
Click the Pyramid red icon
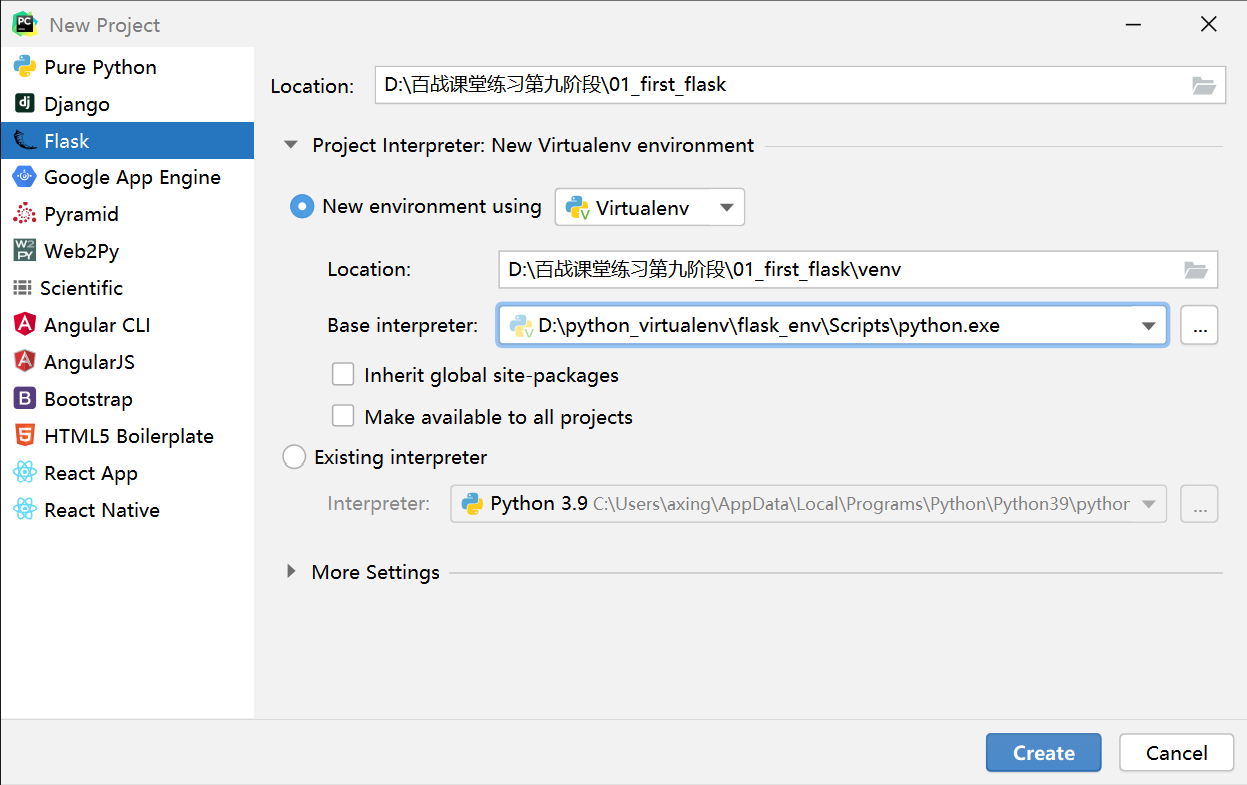(x=25, y=214)
